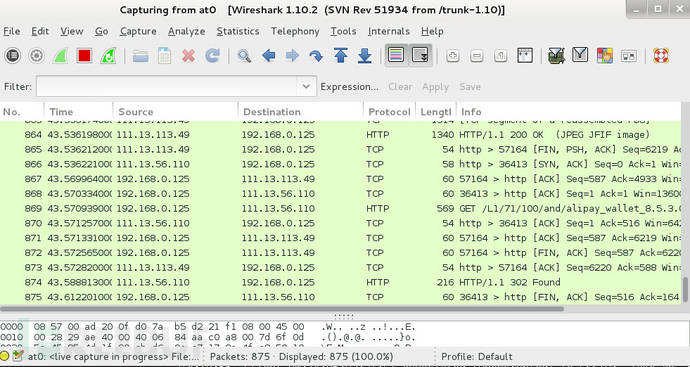Open the Go menu
Screen dimensions: 690x367
pos(102,31)
